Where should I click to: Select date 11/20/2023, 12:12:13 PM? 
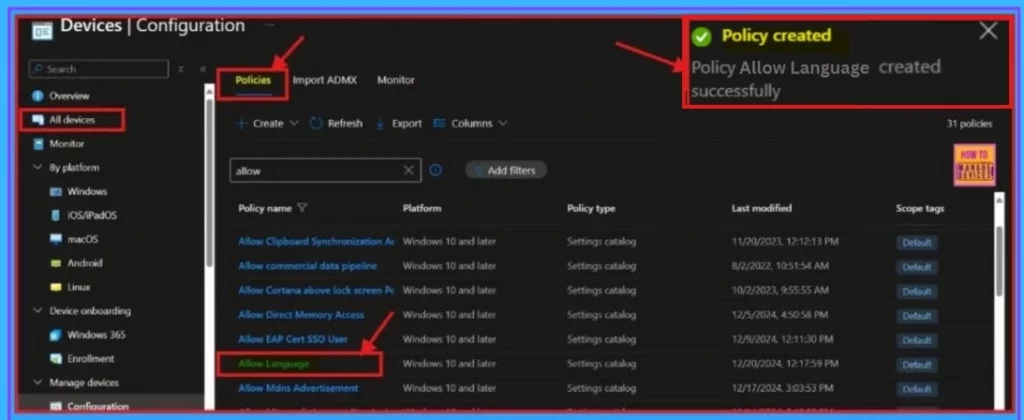coord(785,242)
